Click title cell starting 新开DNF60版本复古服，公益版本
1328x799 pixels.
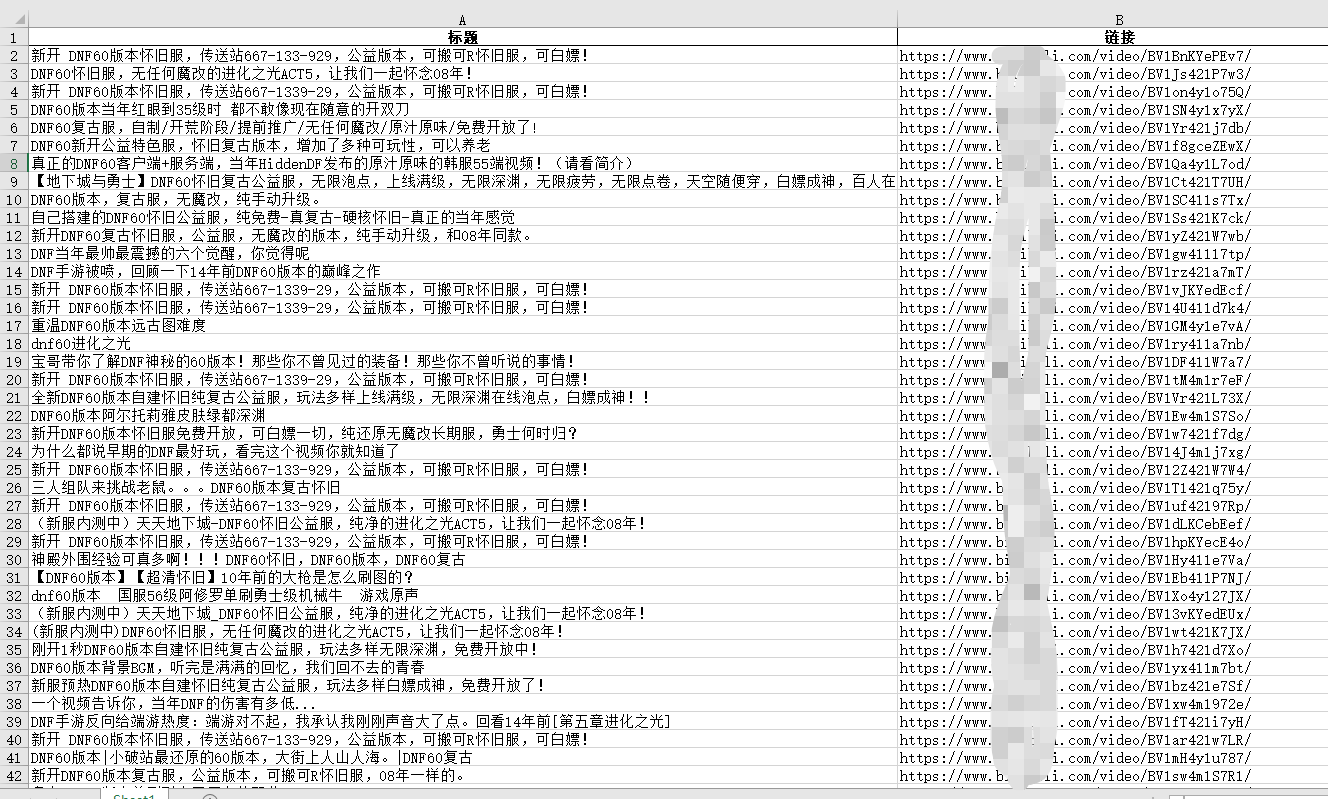coord(462,775)
